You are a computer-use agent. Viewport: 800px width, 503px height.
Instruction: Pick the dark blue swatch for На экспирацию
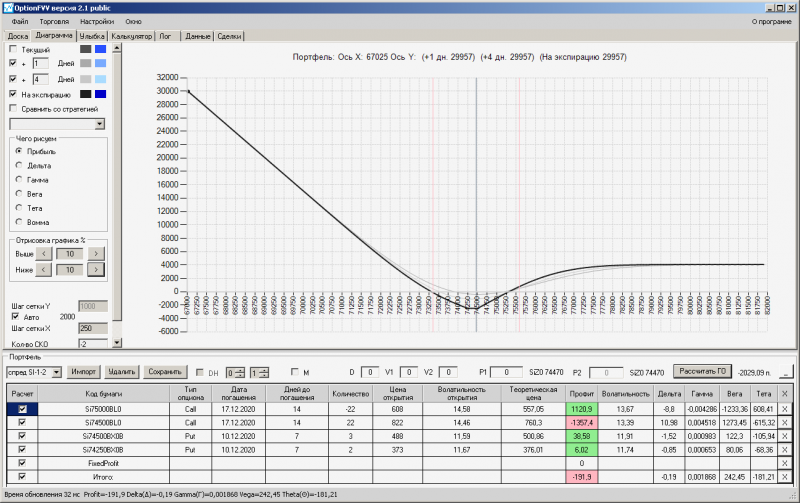[x=101, y=94]
